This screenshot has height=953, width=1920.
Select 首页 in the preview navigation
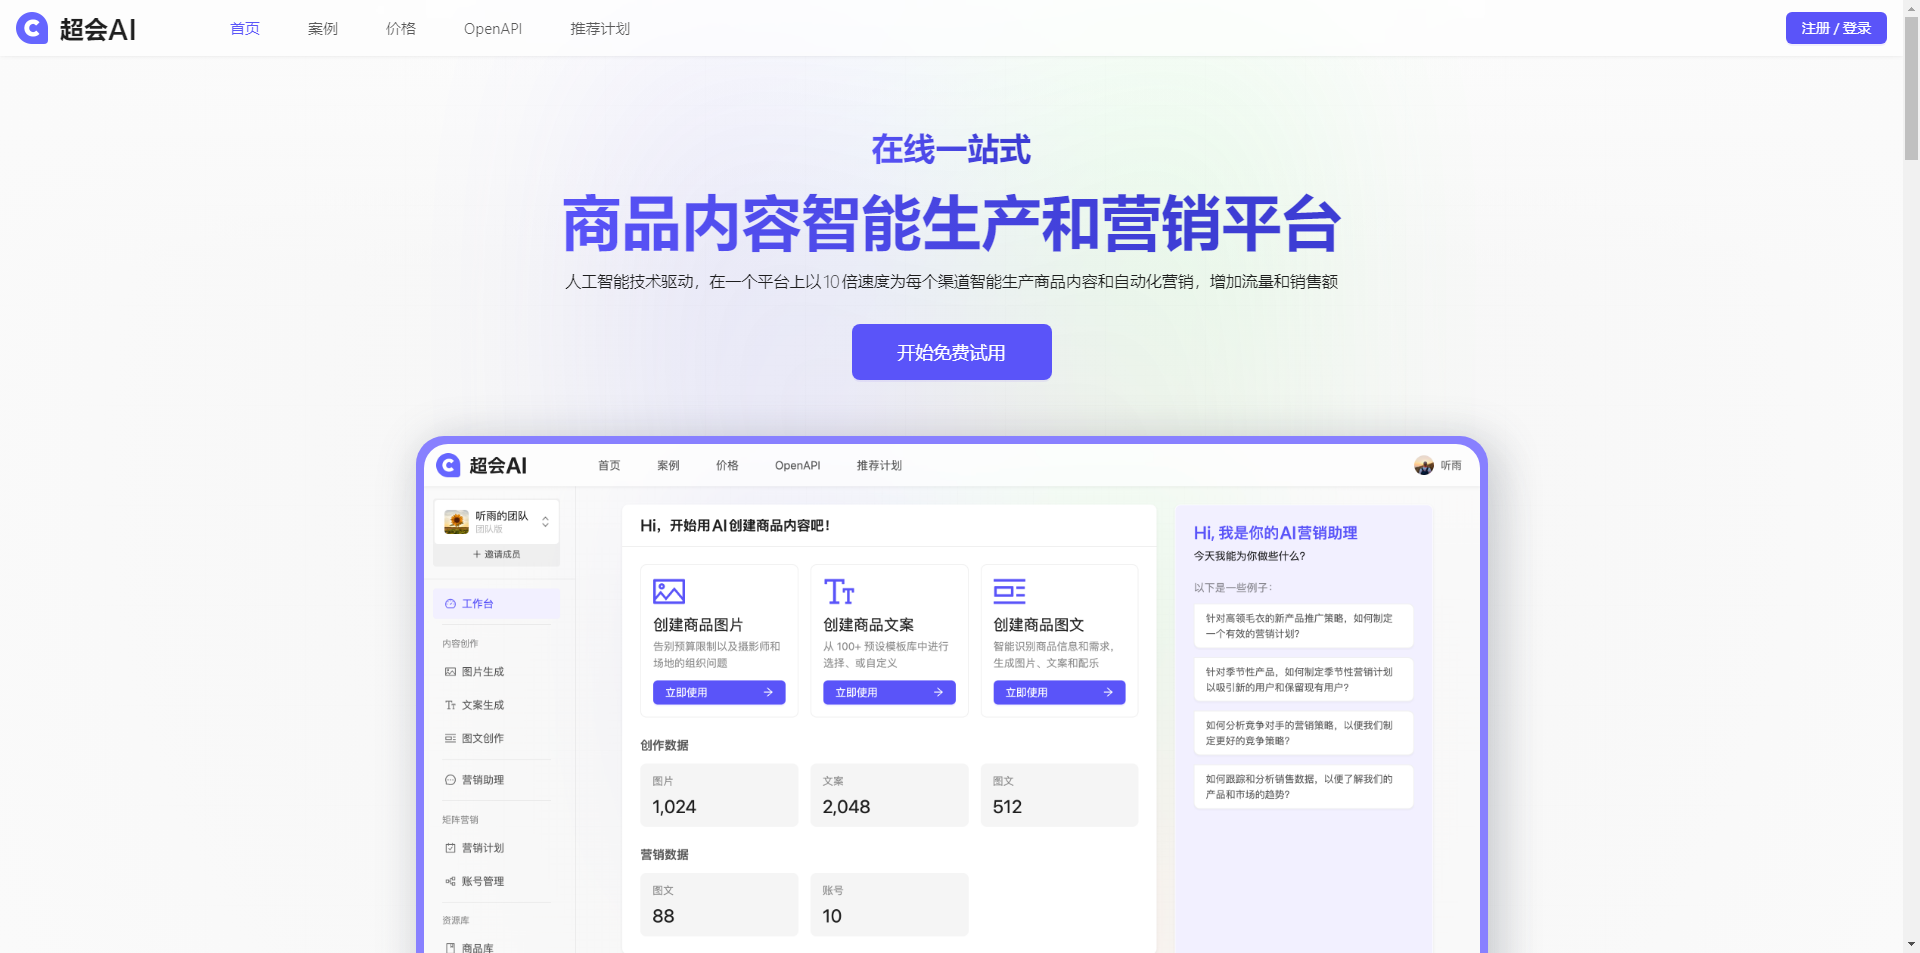point(609,465)
